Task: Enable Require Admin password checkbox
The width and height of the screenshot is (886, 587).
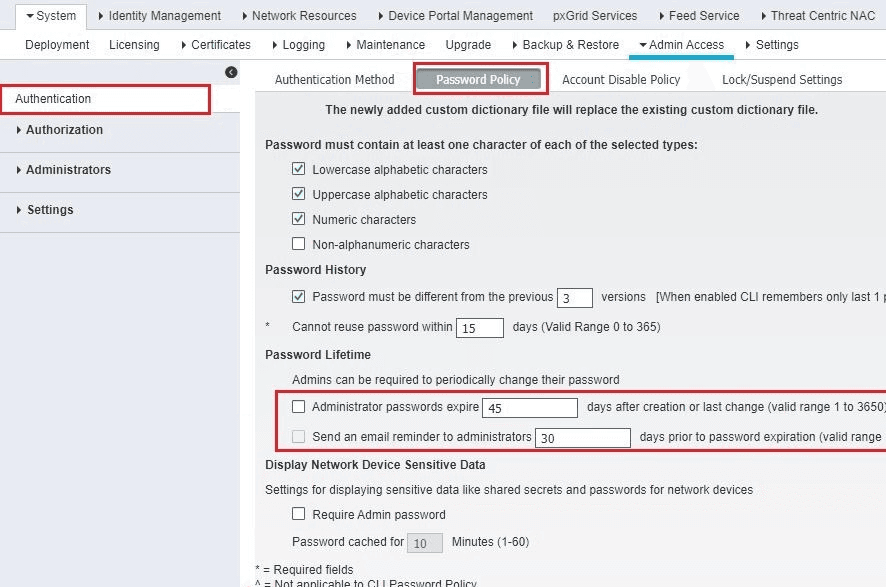Action: [298, 514]
